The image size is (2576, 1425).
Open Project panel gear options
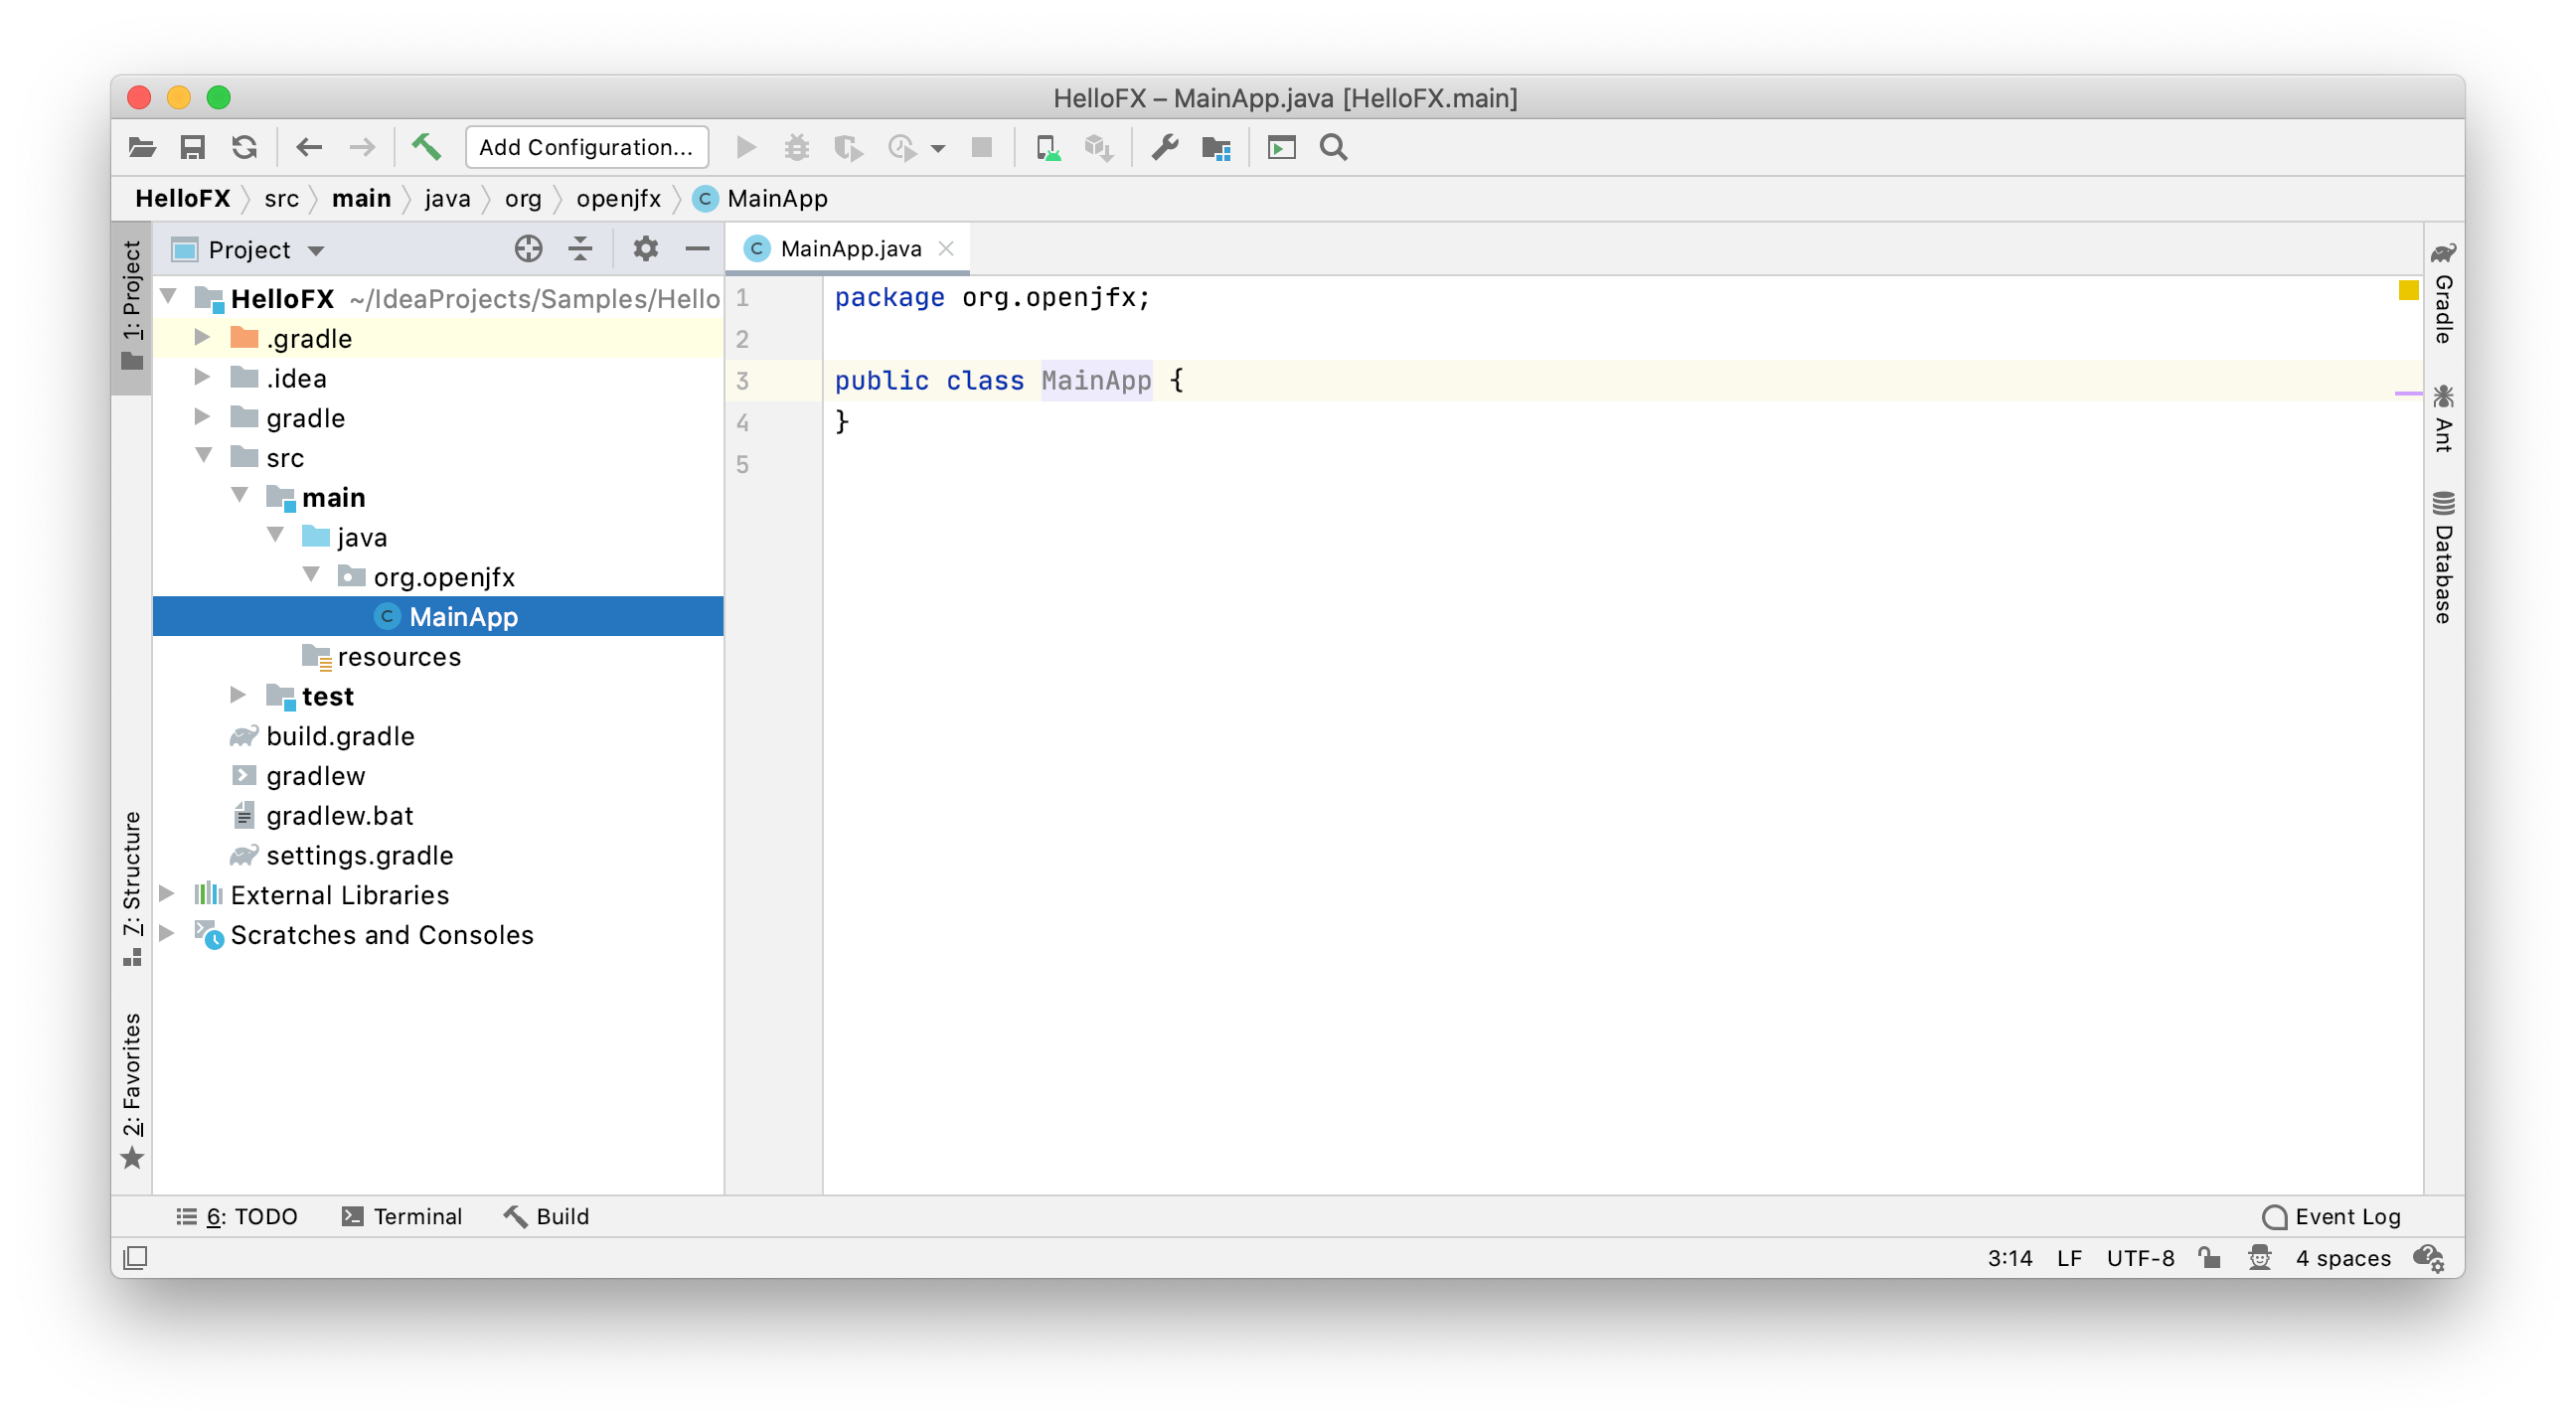[645, 248]
